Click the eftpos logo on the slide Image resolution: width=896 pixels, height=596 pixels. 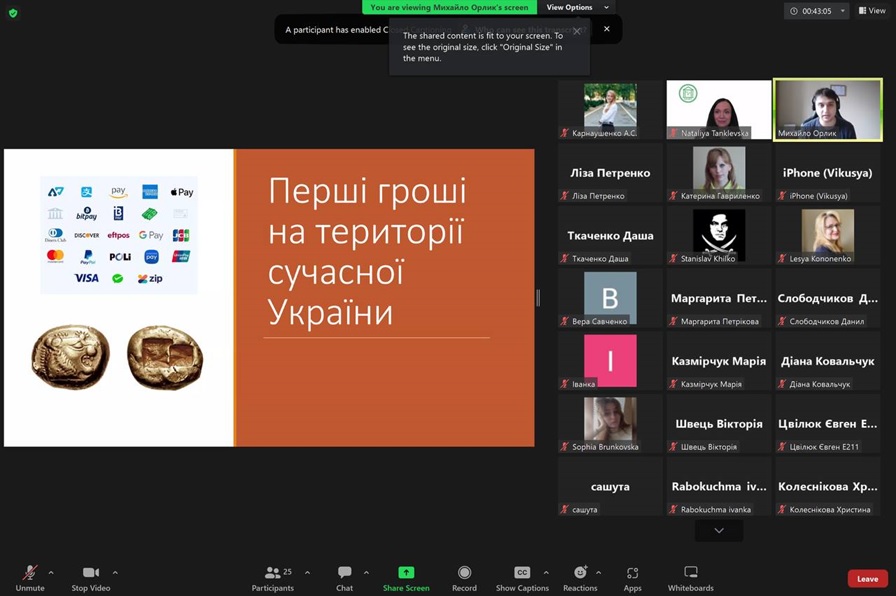(x=118, y=235)
